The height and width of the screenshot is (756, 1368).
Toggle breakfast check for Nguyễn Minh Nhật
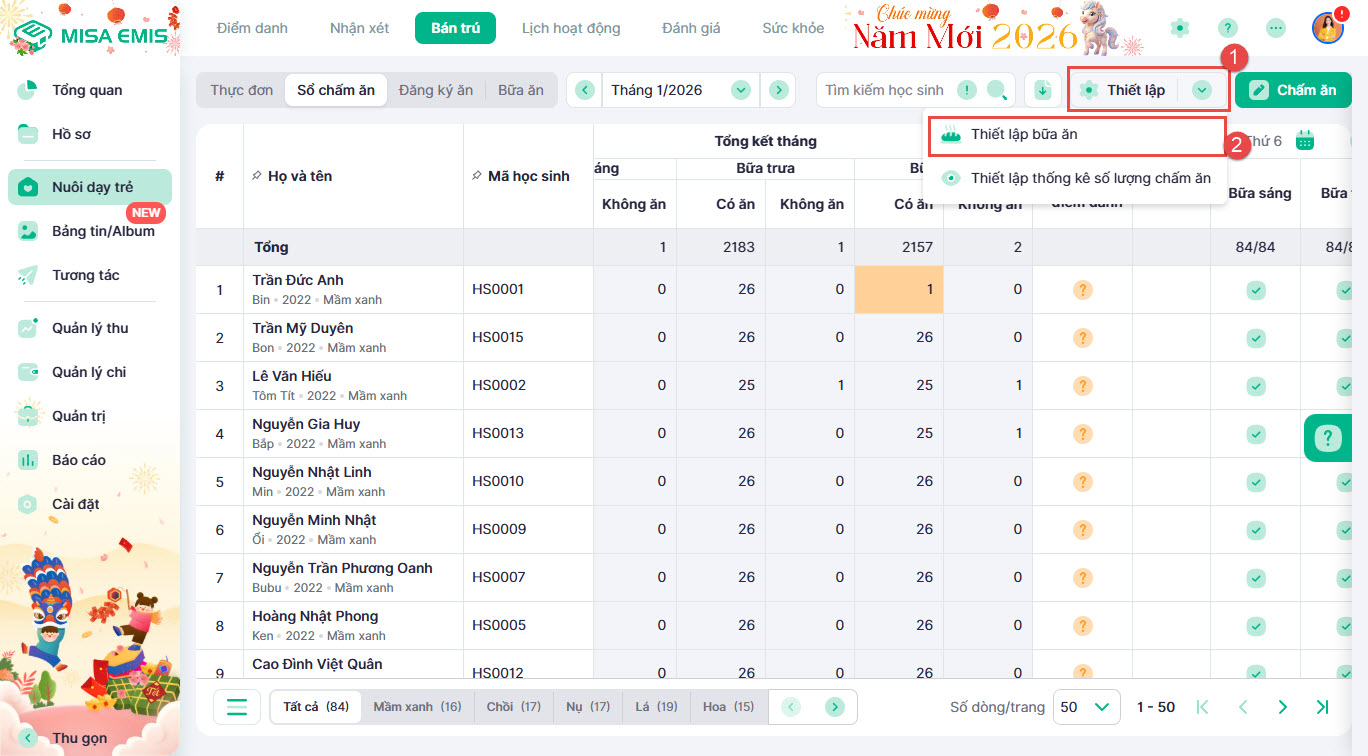pos(1256,530)
